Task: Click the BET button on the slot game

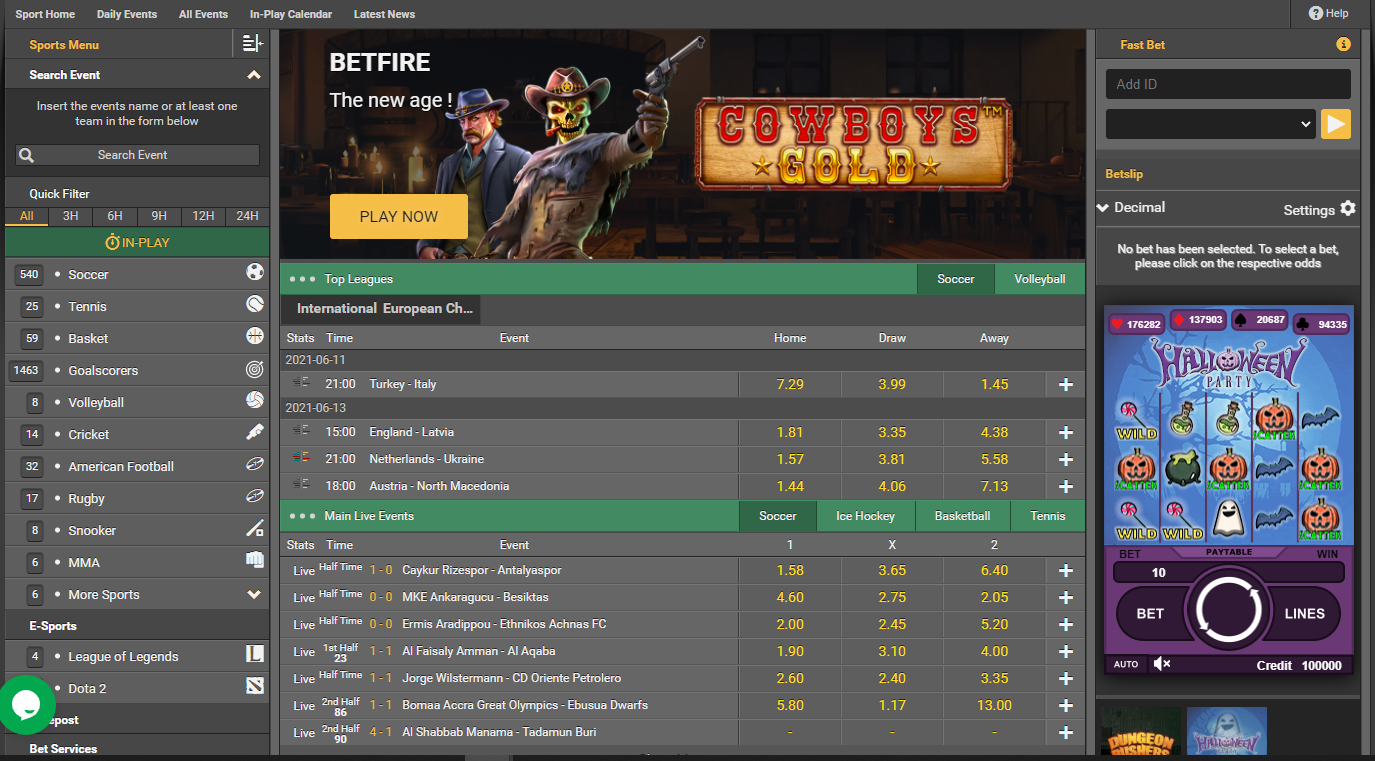Action: 1150,613
